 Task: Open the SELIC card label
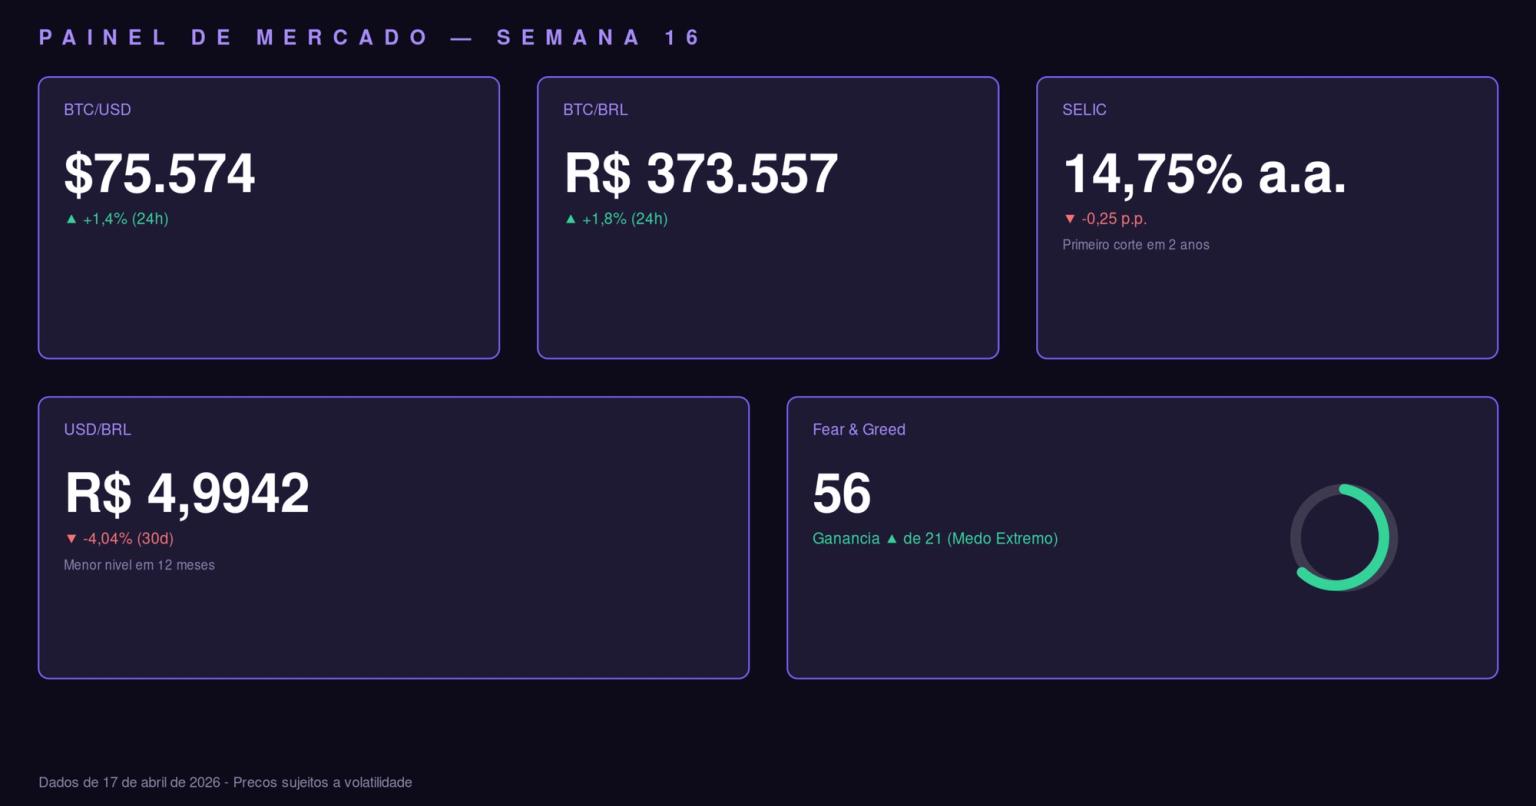pyautogui.click(x=1084, y=110)
